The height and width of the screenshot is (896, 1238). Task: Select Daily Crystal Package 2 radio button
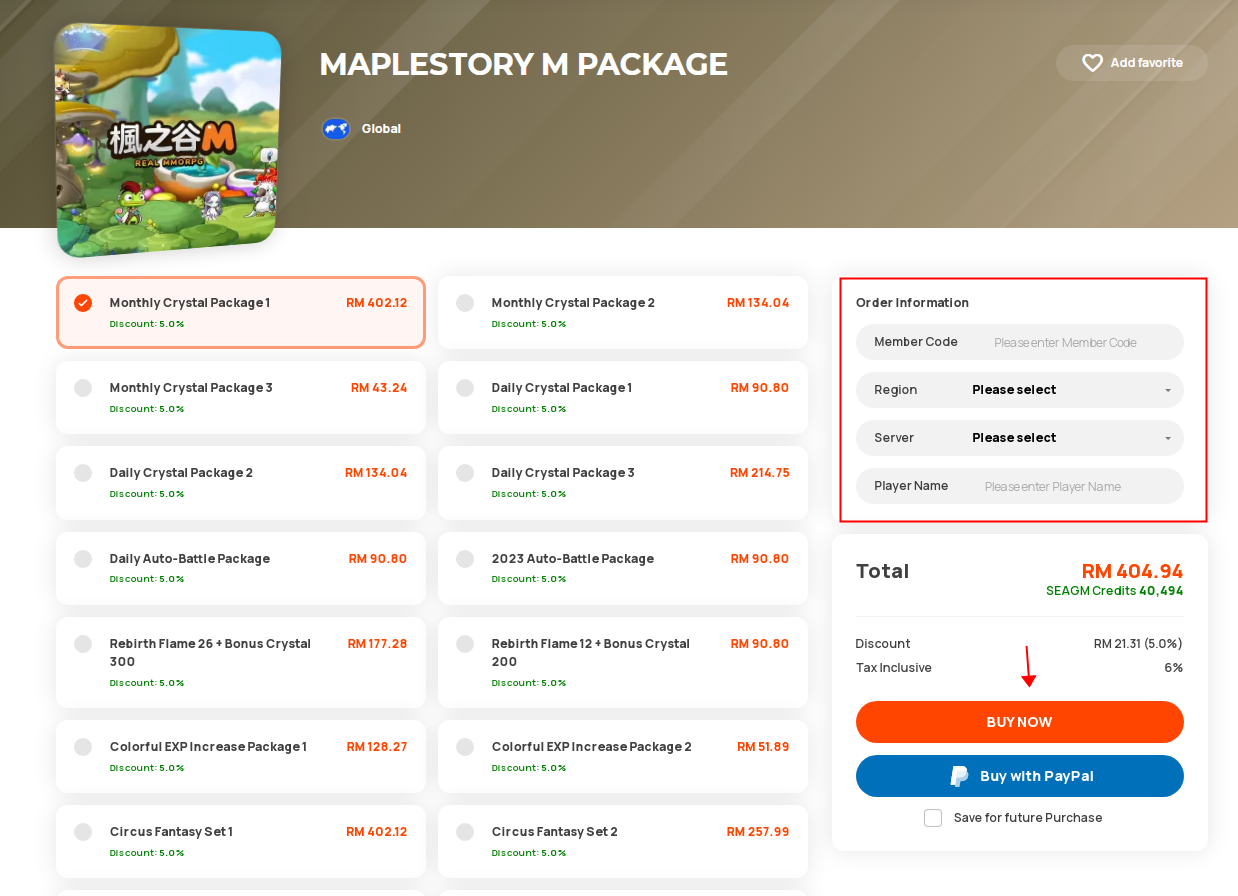(83, 473)
